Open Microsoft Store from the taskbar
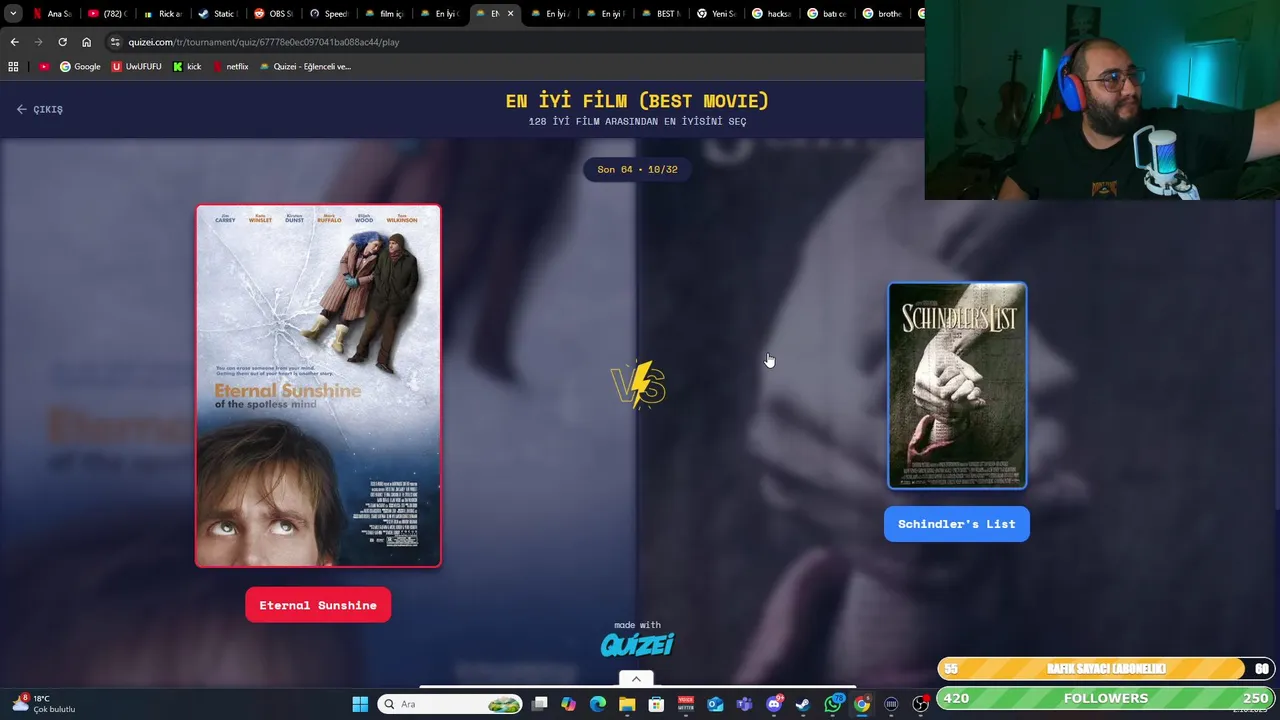The image size is (1280, 720). [x=656, y=704]
